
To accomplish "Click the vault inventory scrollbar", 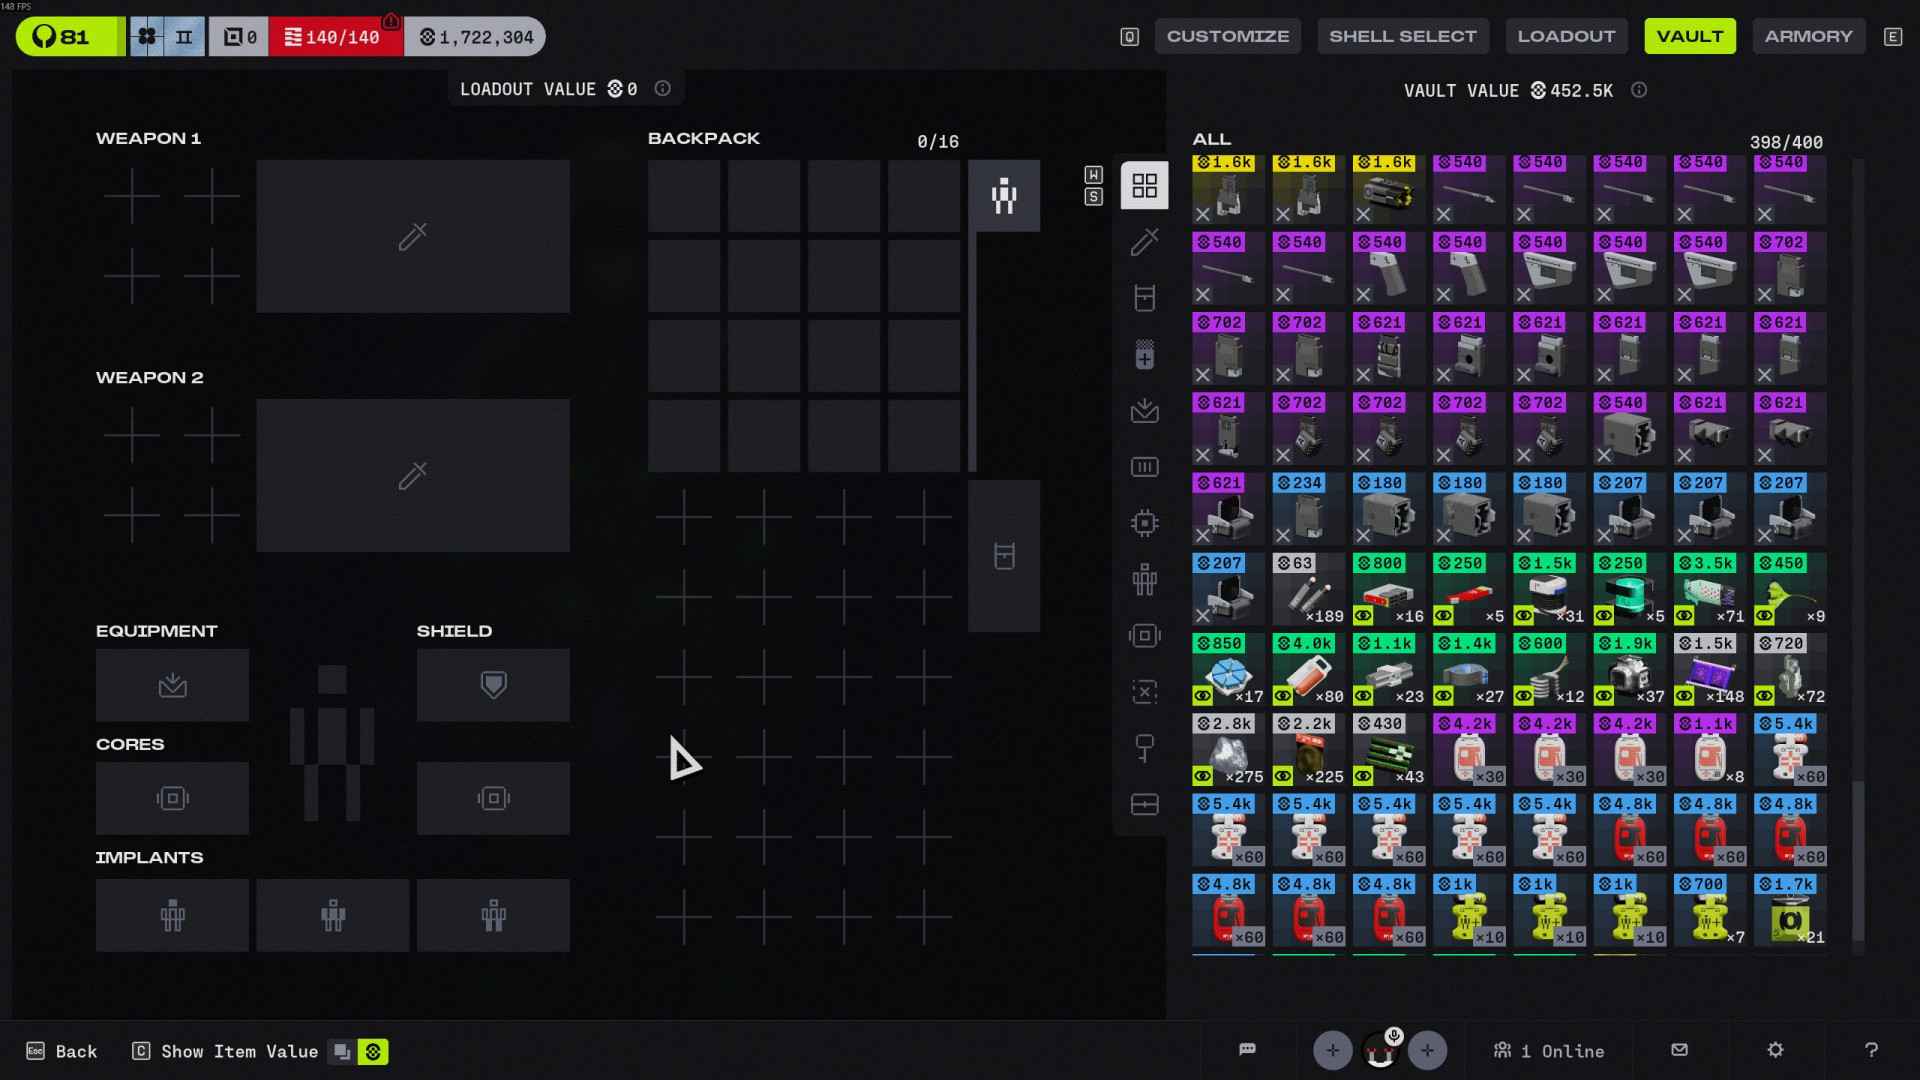I will click(1858, 860).
